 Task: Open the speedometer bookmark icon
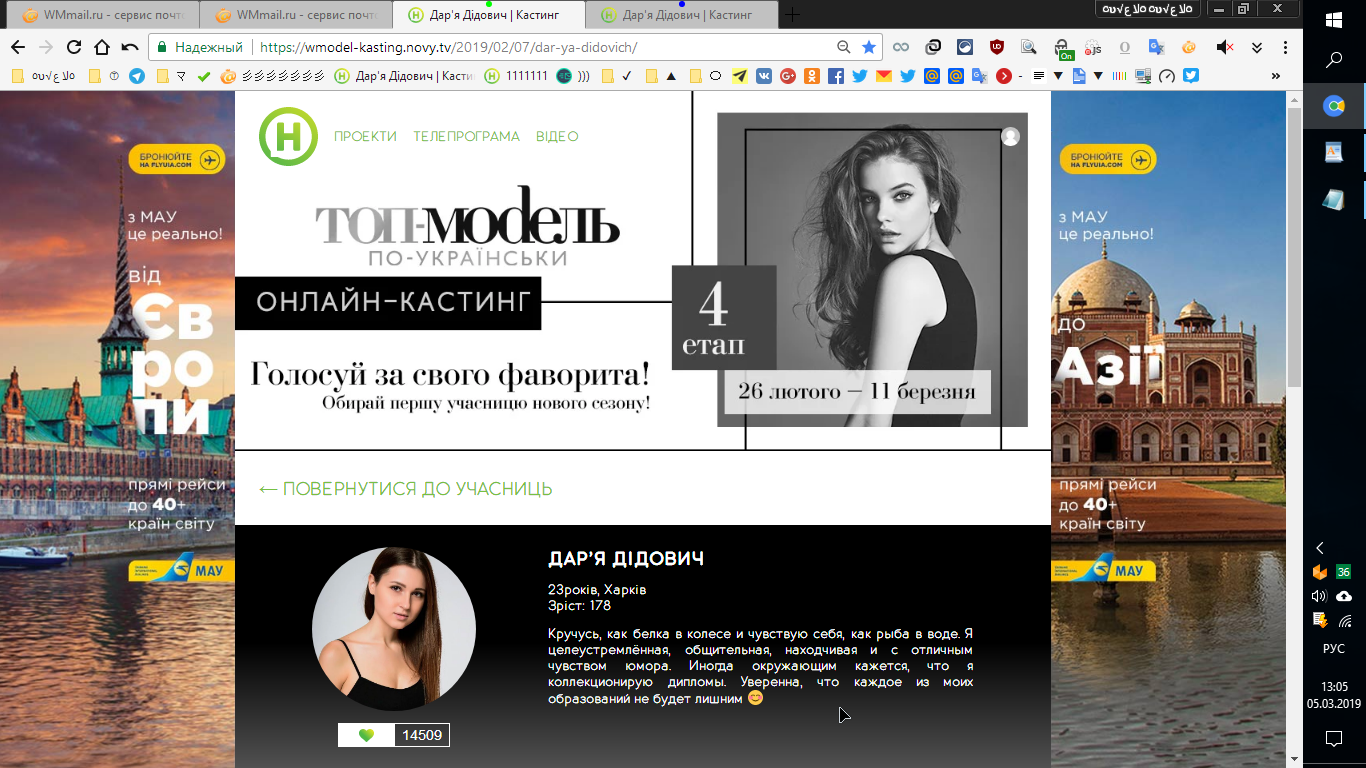1166,75
